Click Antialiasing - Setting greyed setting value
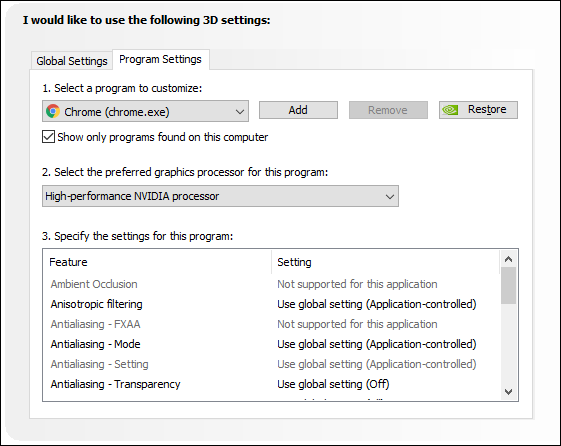561x446 pixels. pyautogui.click(x=377, y=364)
